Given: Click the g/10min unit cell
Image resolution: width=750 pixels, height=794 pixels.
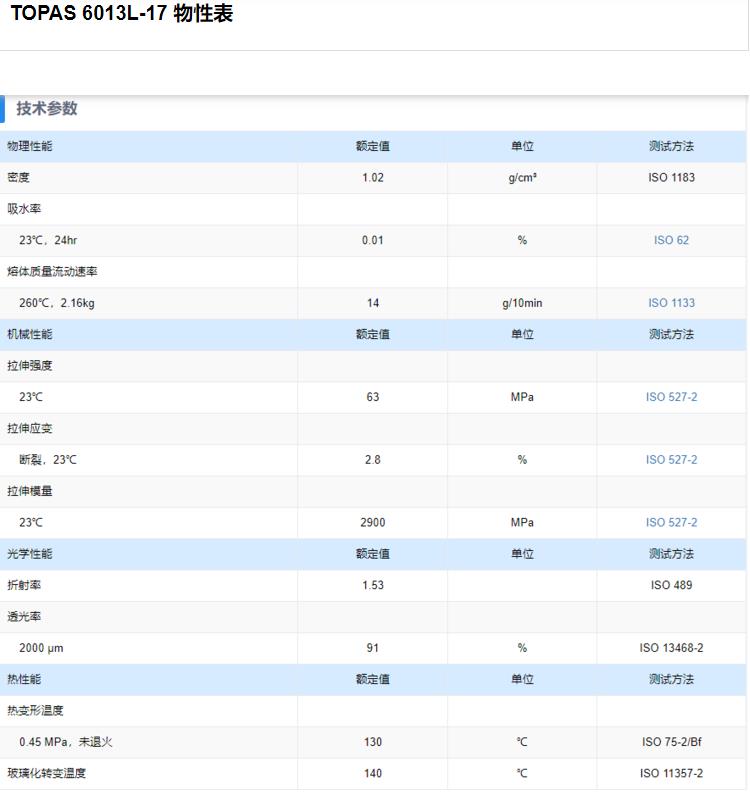Looking at the screenshot, I should tap(522, 303).
